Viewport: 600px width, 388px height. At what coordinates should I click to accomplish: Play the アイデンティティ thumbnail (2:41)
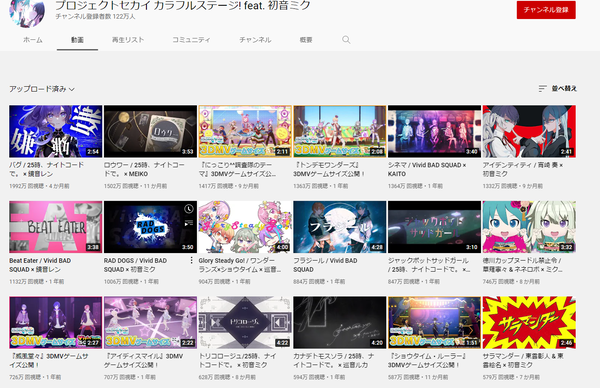[529, 131]
